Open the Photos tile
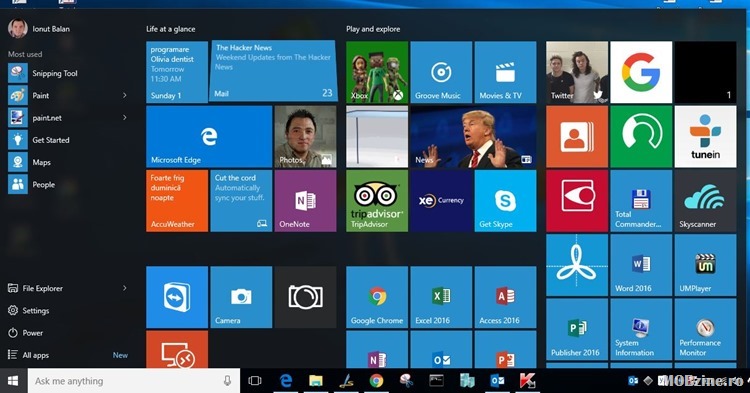Image resolution: width=750 pixels, height=393 pixels. 305,137
